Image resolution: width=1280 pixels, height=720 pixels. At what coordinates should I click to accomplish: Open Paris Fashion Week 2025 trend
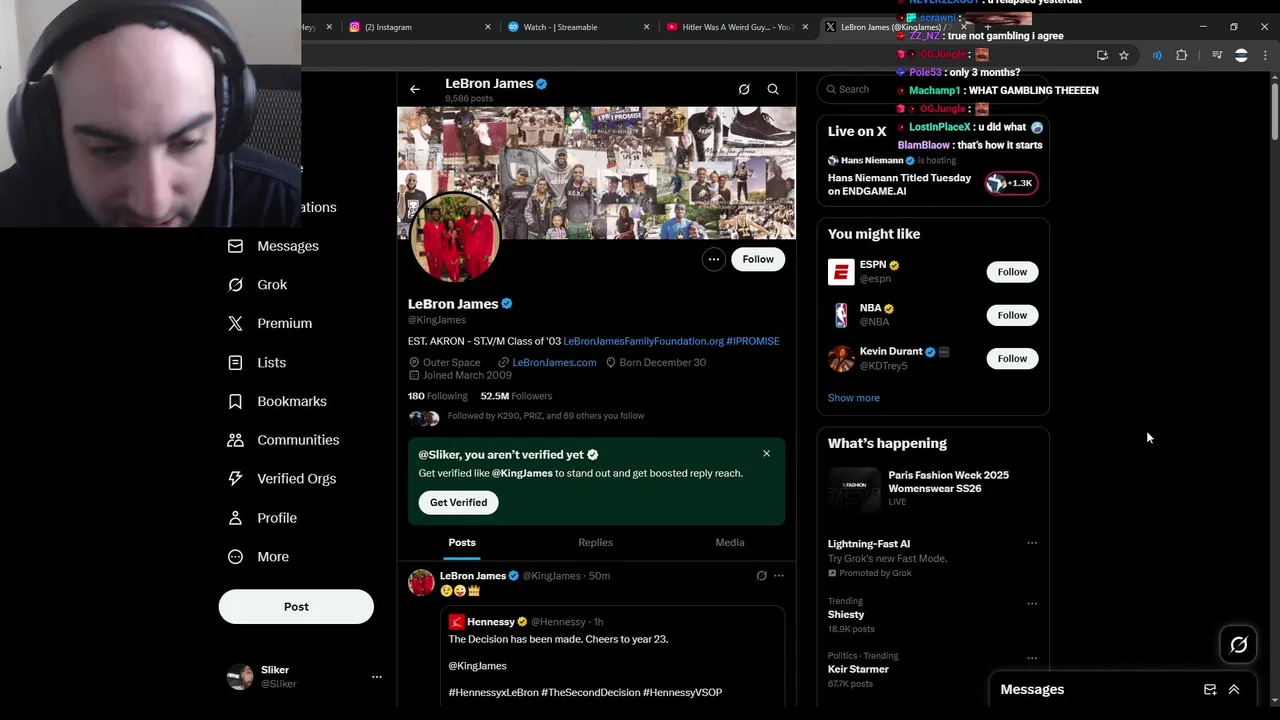[x=932, y=489]
